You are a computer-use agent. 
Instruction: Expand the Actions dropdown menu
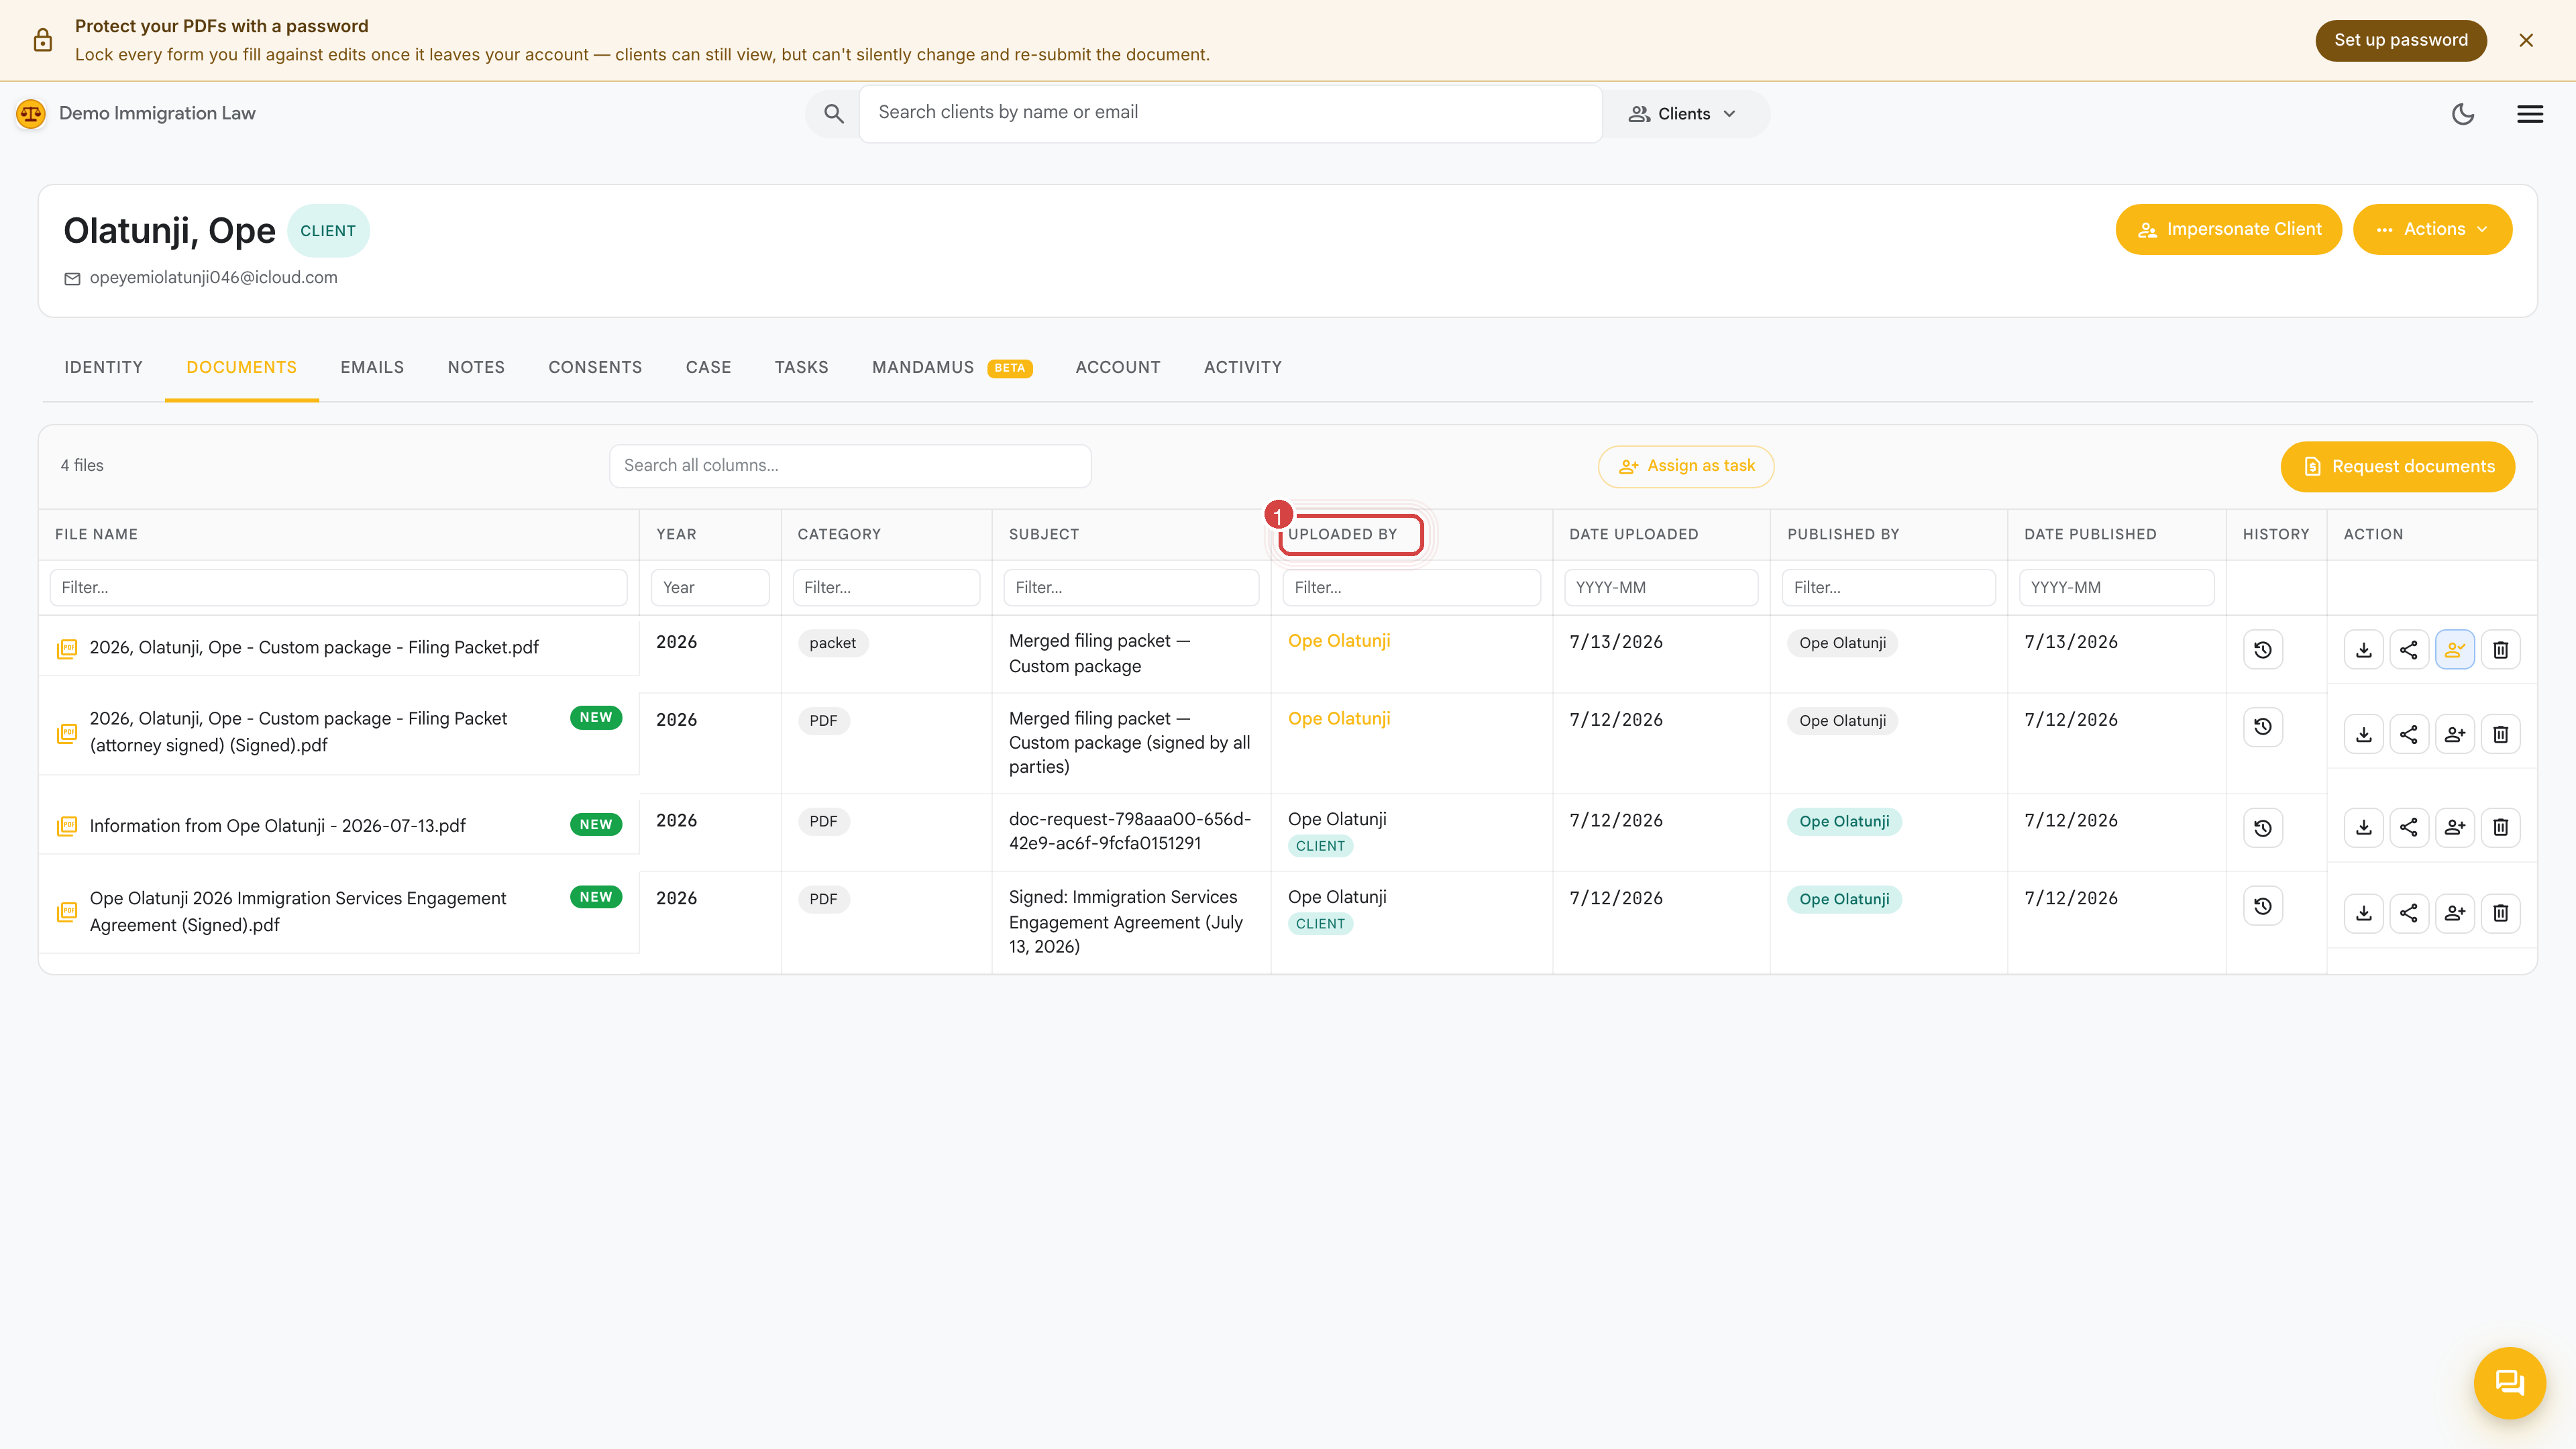coord(2432,229)
